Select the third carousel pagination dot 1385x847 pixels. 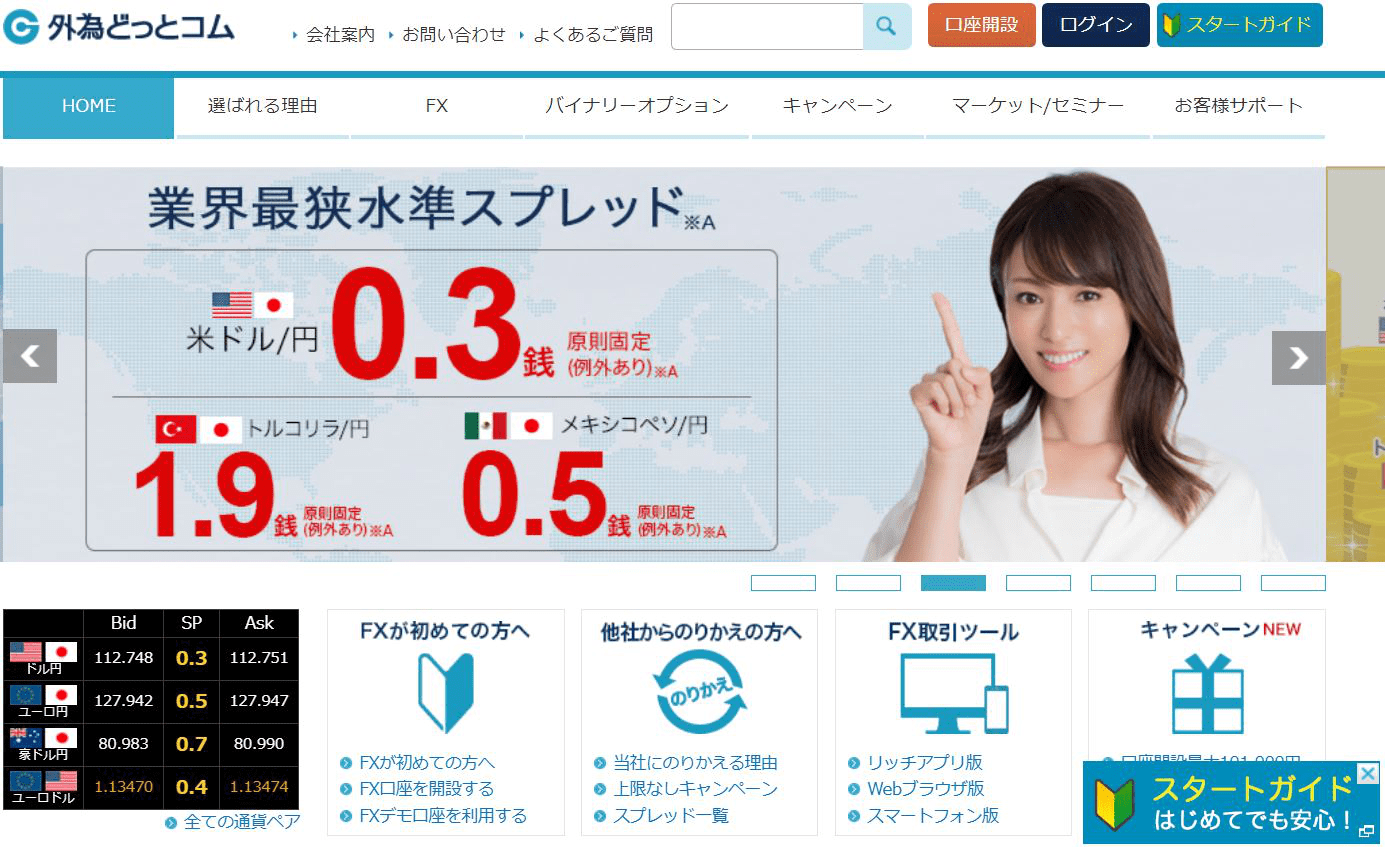(x=953, y=582)
